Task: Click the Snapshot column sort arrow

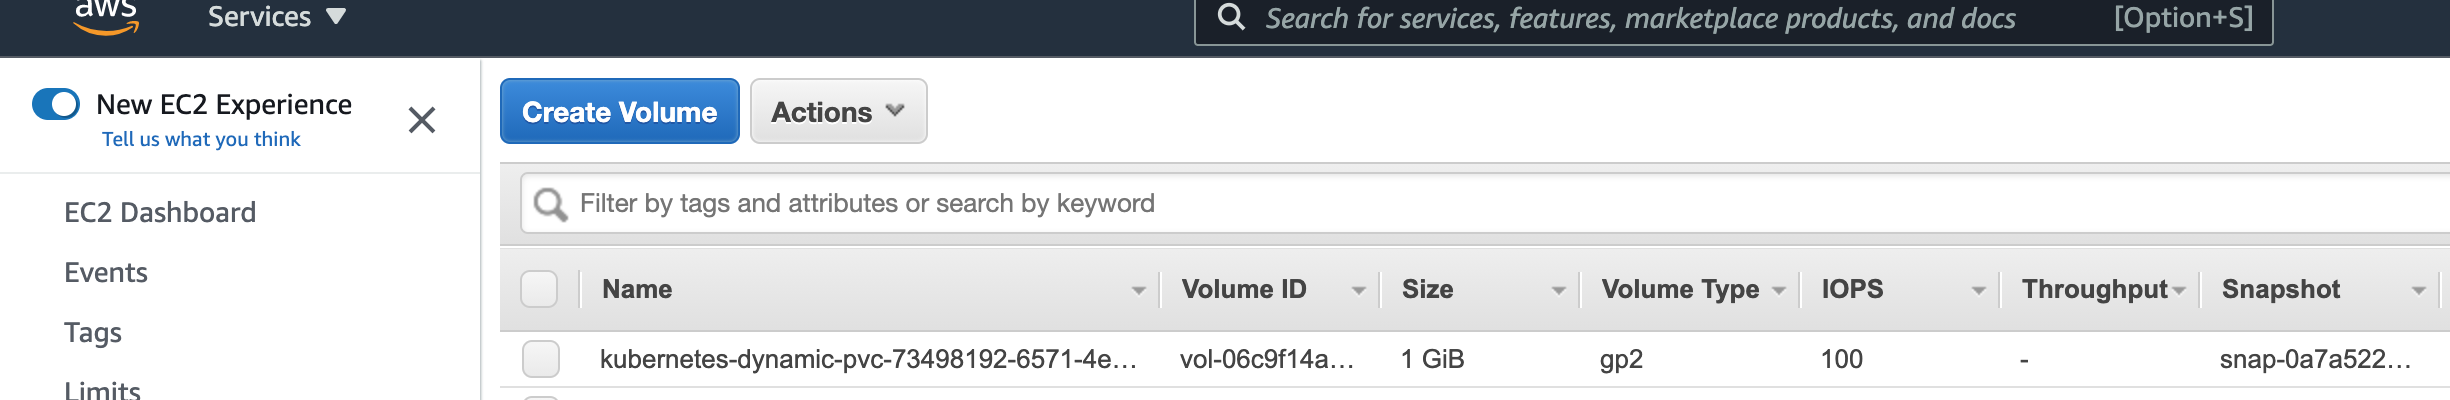Action: [2418, 291]
